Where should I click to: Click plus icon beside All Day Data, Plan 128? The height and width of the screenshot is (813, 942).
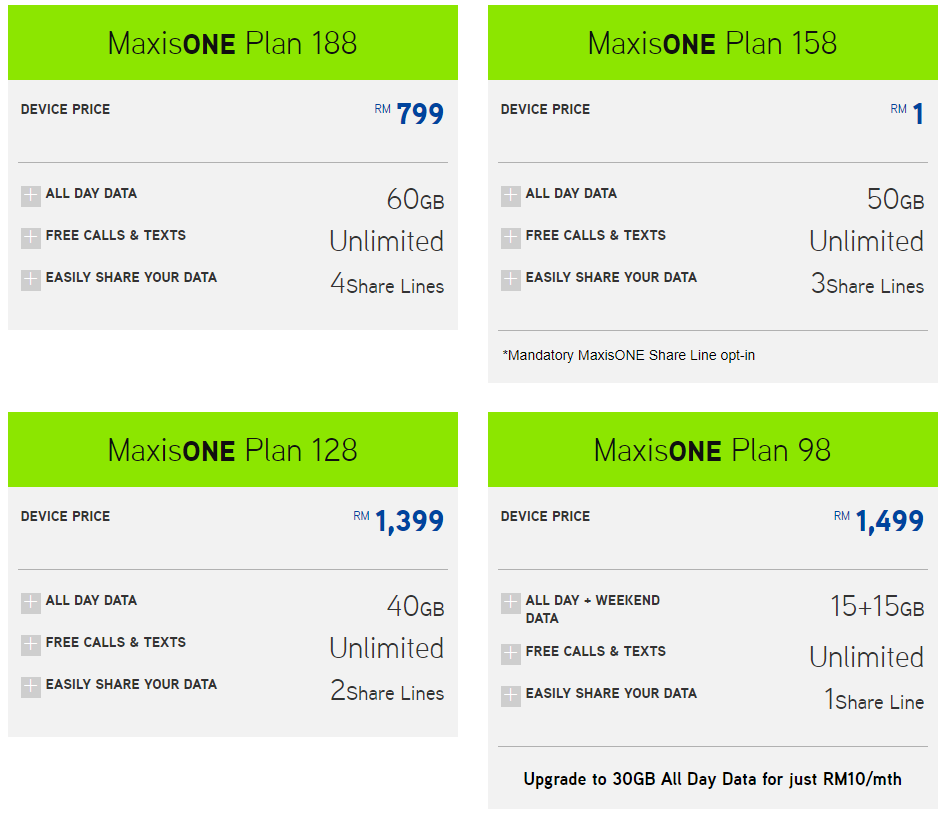[31, 603]
